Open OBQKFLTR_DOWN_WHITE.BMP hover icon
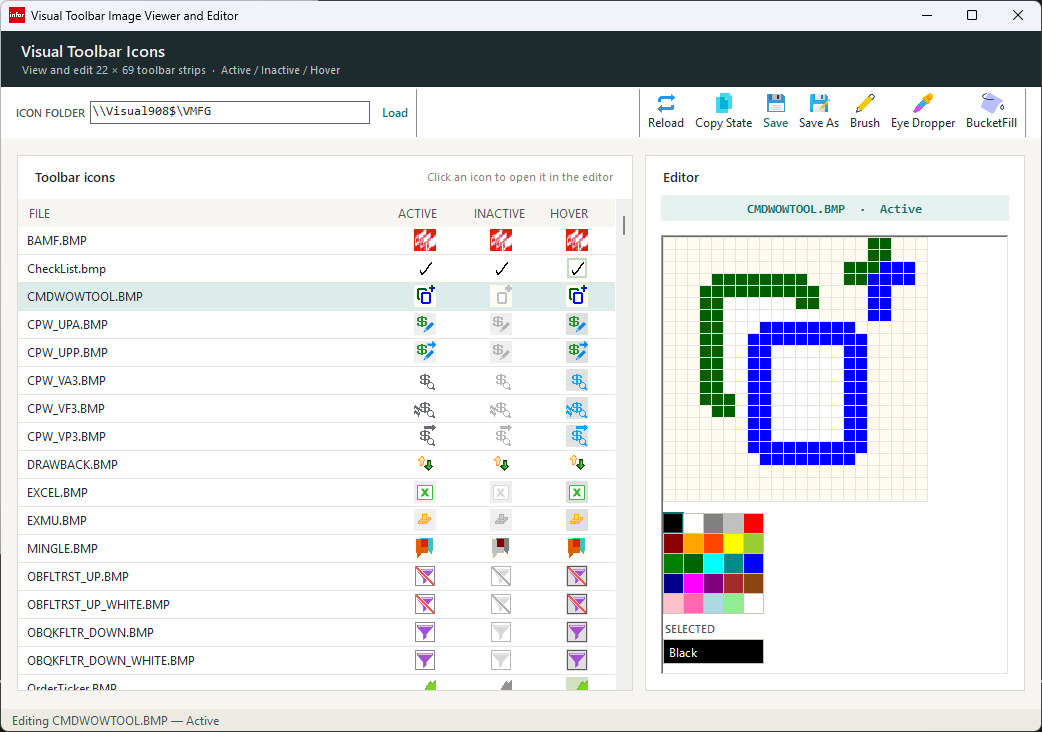1042x732 pixels. coord(577,660)
